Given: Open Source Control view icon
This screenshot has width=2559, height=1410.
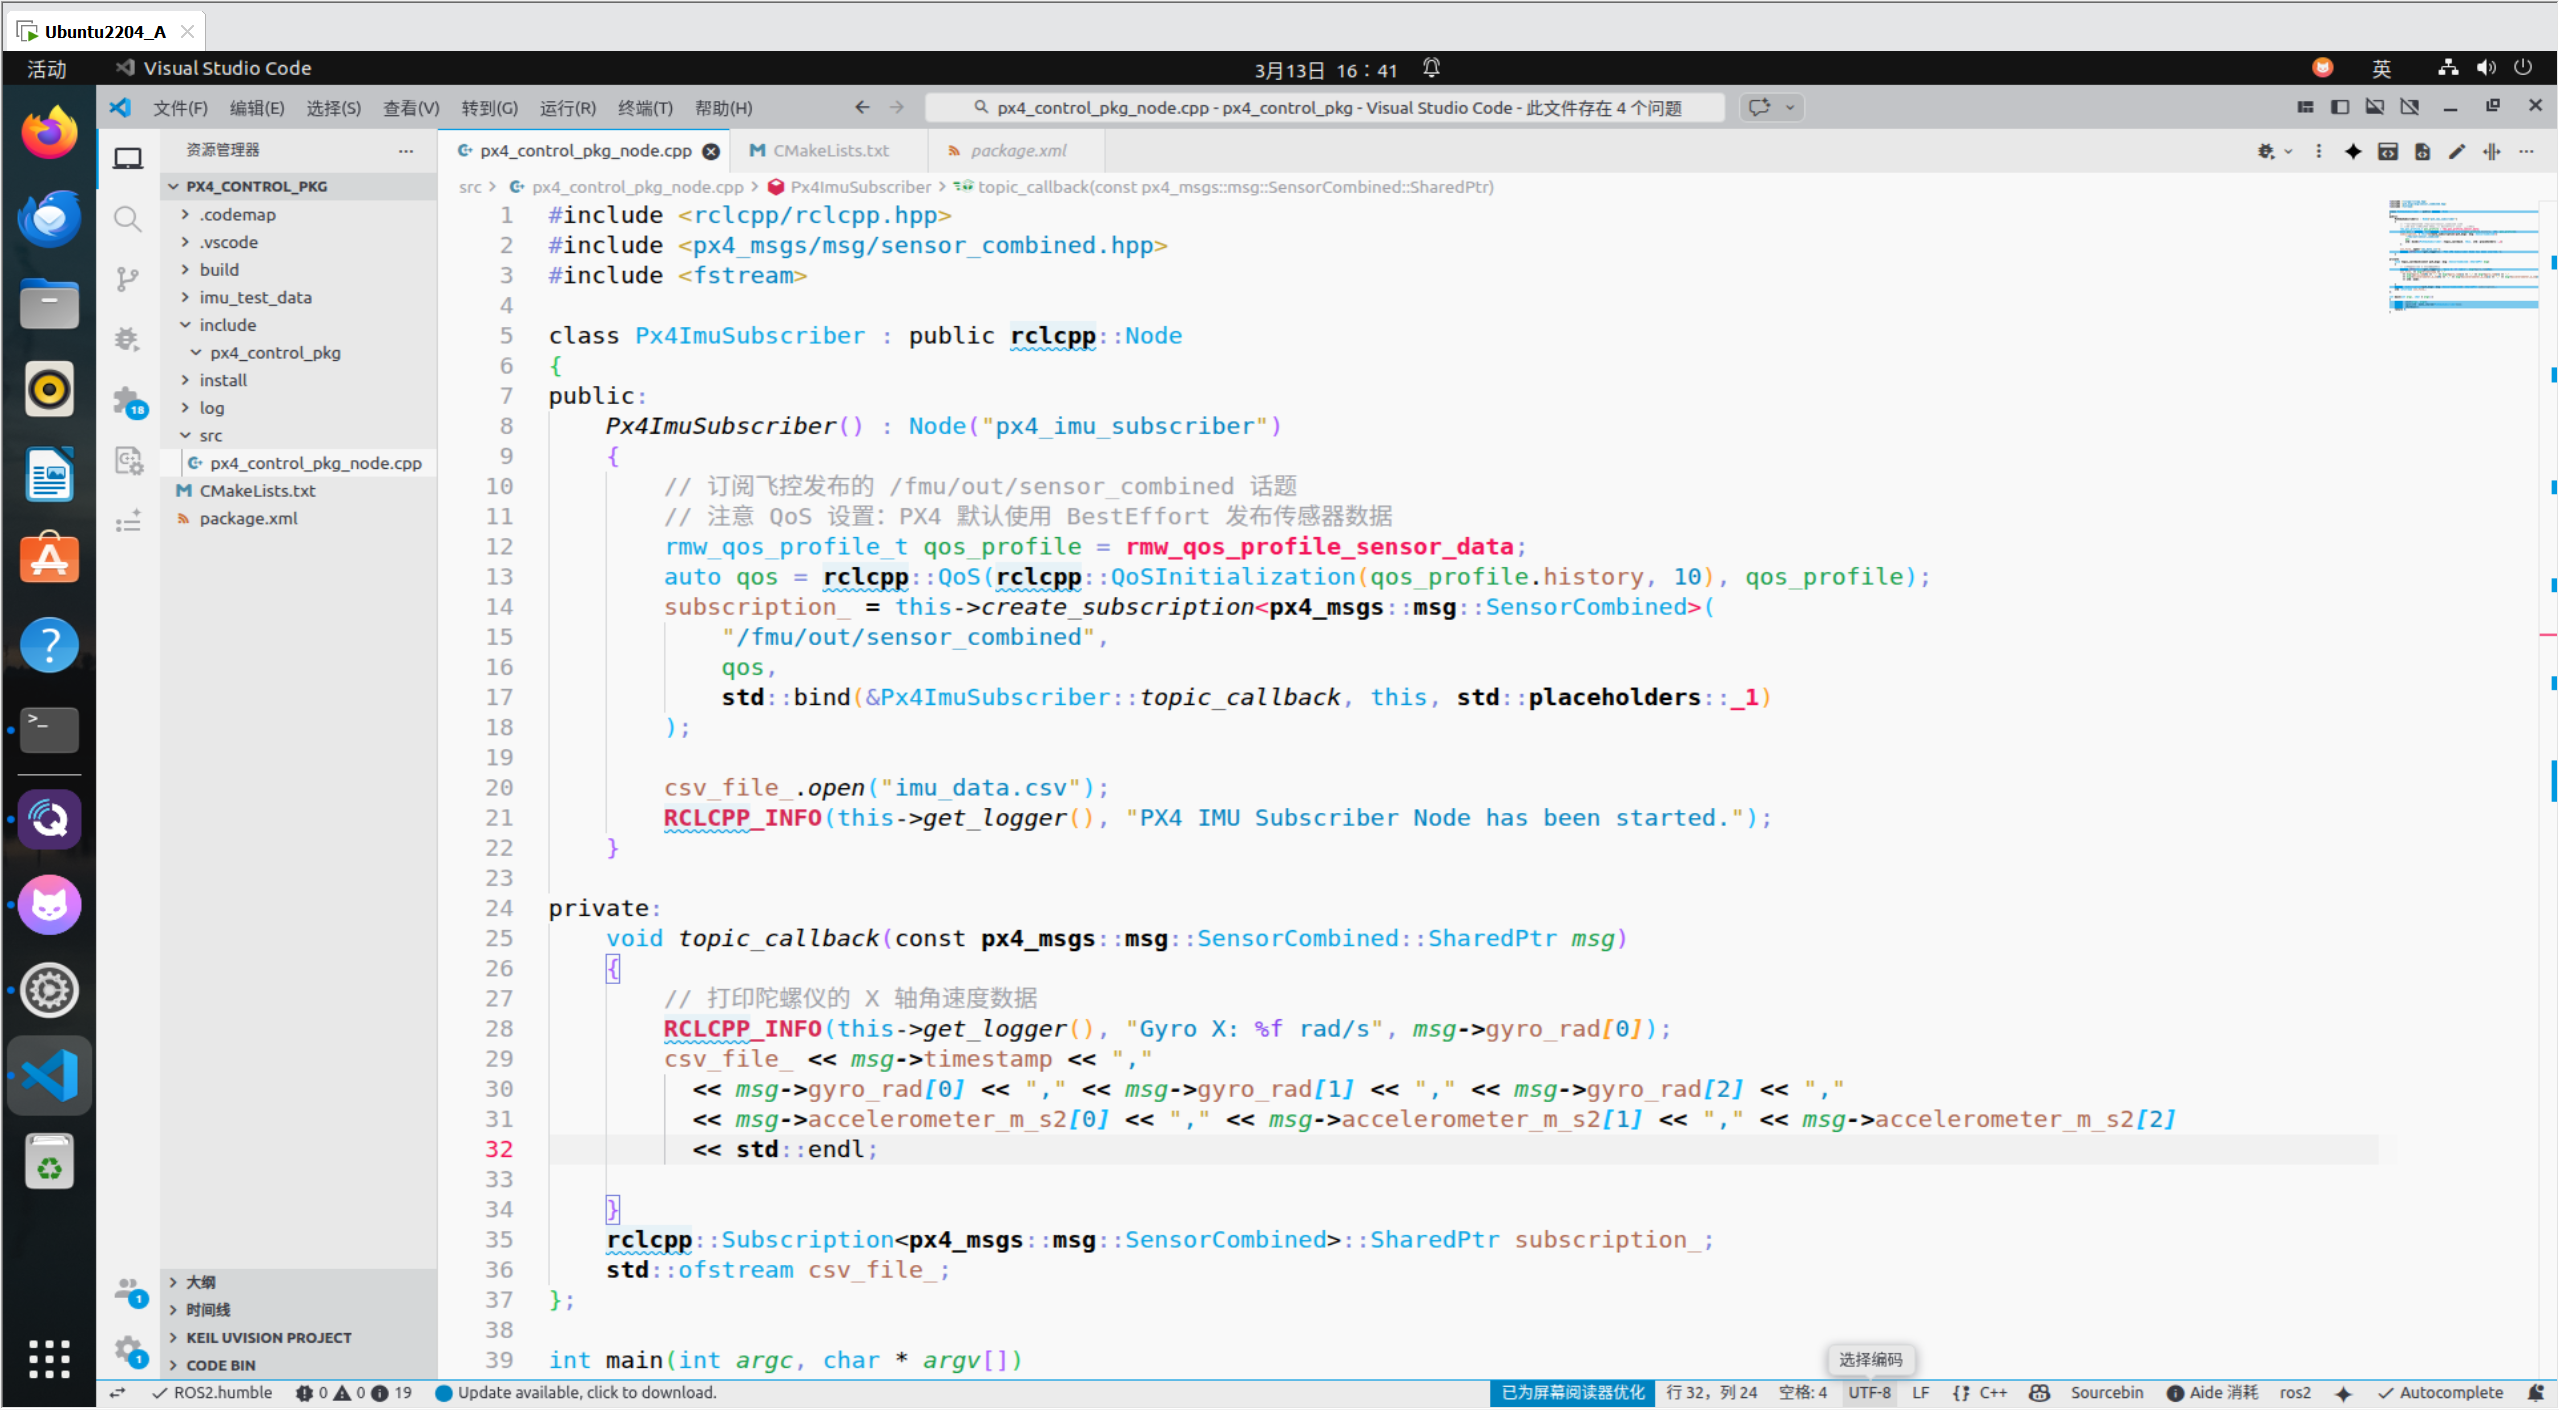Looking at the screenshot, I should (x=127, y=279).
